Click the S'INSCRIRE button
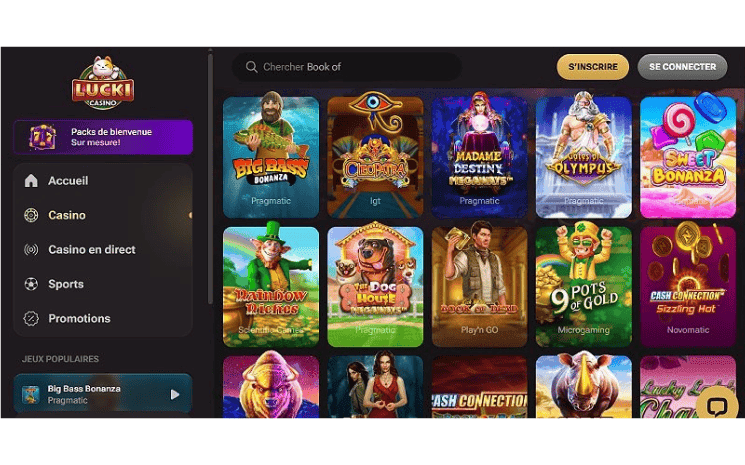This screenshot has width=745, height=465. tap(593, 67)
